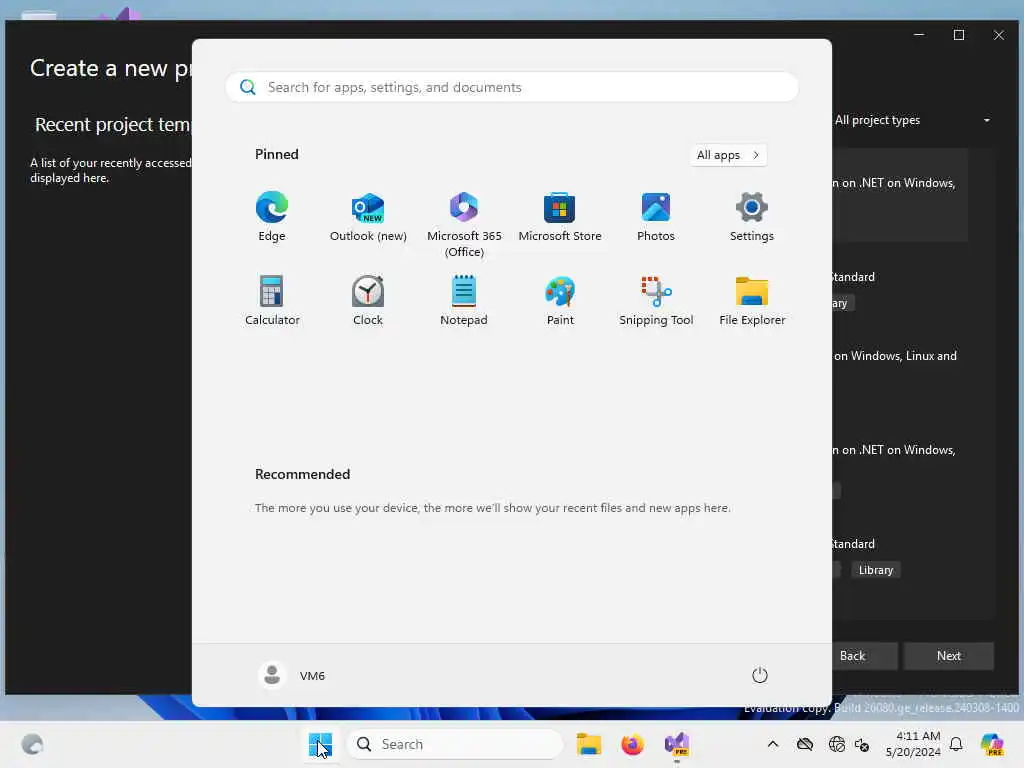This screenshot has height=768, width=1024.
Task: Open the notifications bell icon
Action: point(956,744)
